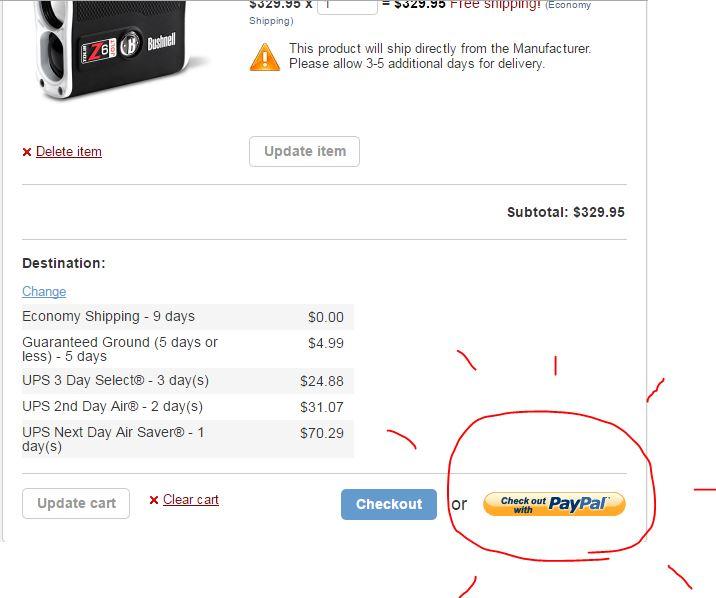716x598 pixels.
Task: Click the Economy Shipping note text
Action: click(420, 12)
